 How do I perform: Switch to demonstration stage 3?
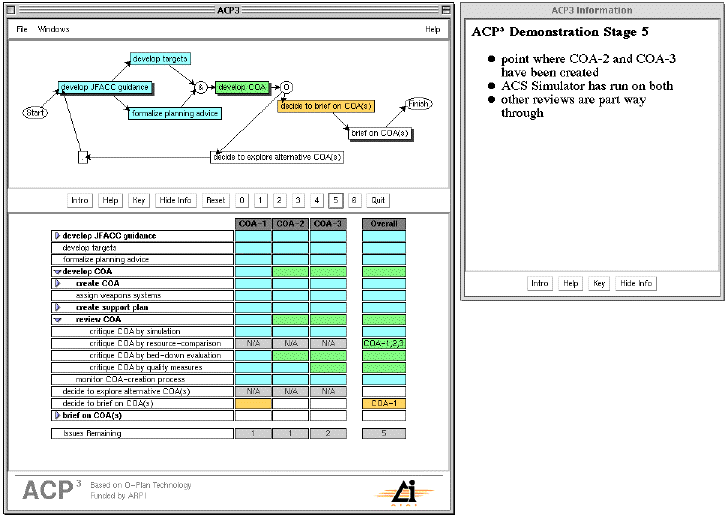[x=298, y=200]
